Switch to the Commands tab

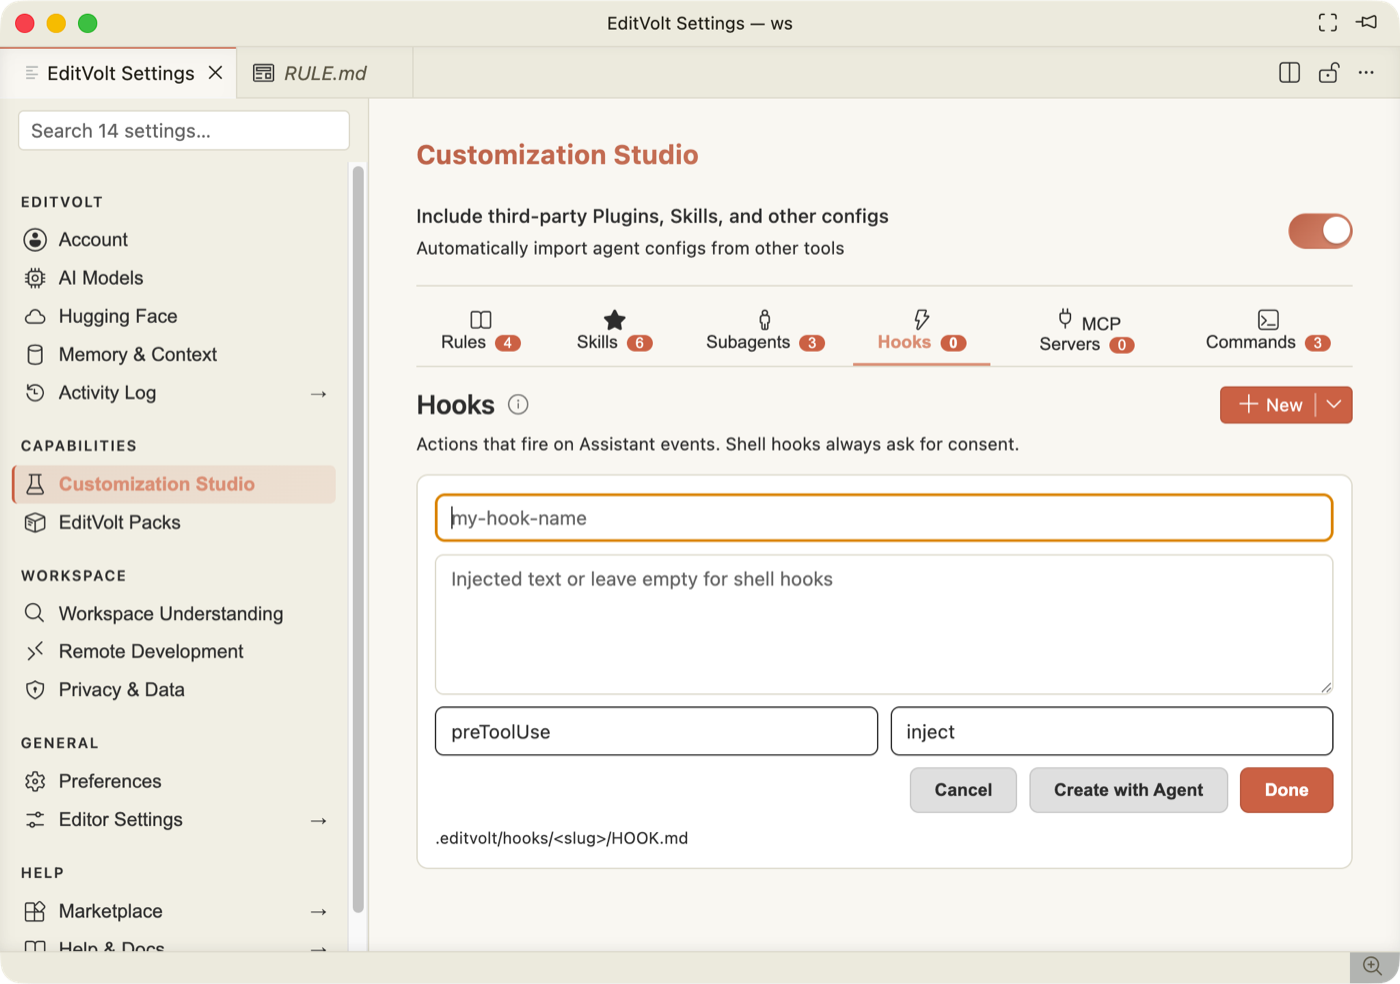(1268, 331)
